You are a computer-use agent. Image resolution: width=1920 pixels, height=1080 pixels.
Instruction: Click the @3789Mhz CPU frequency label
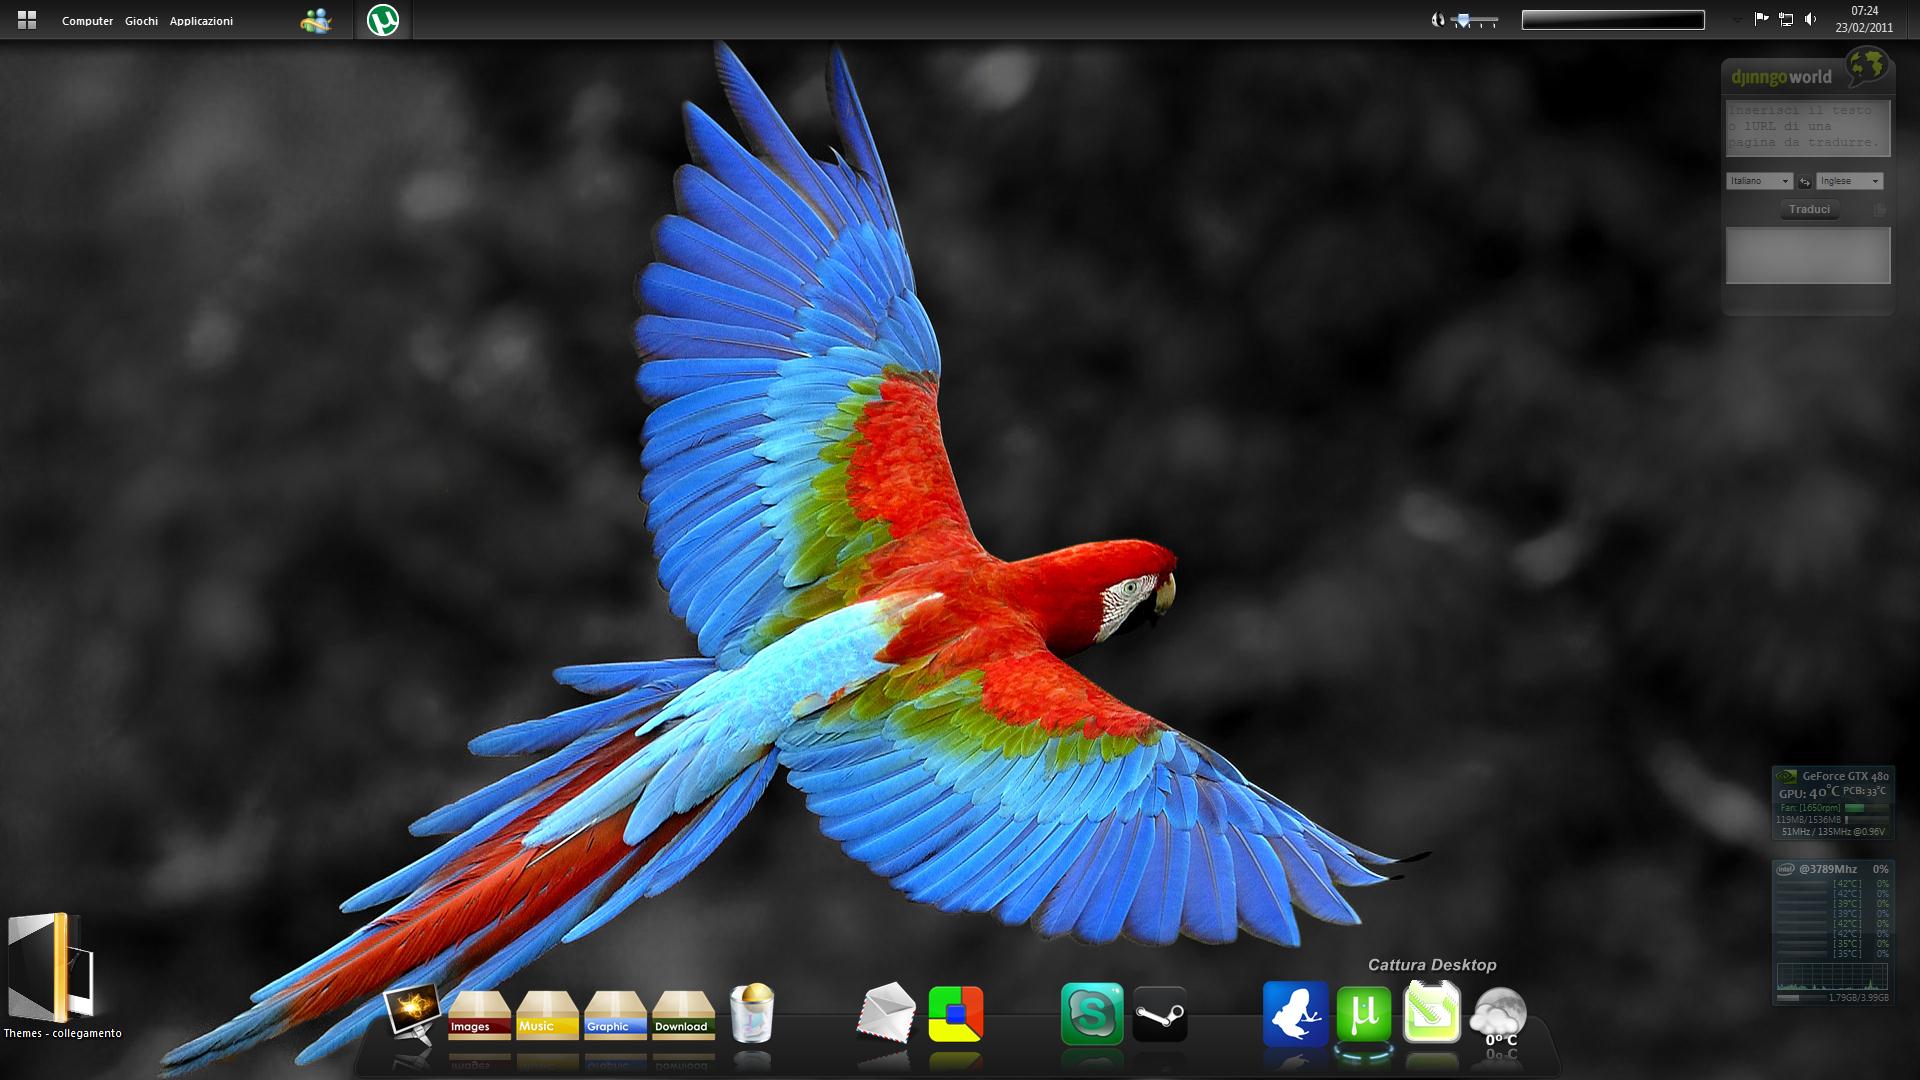point(1827,869)
